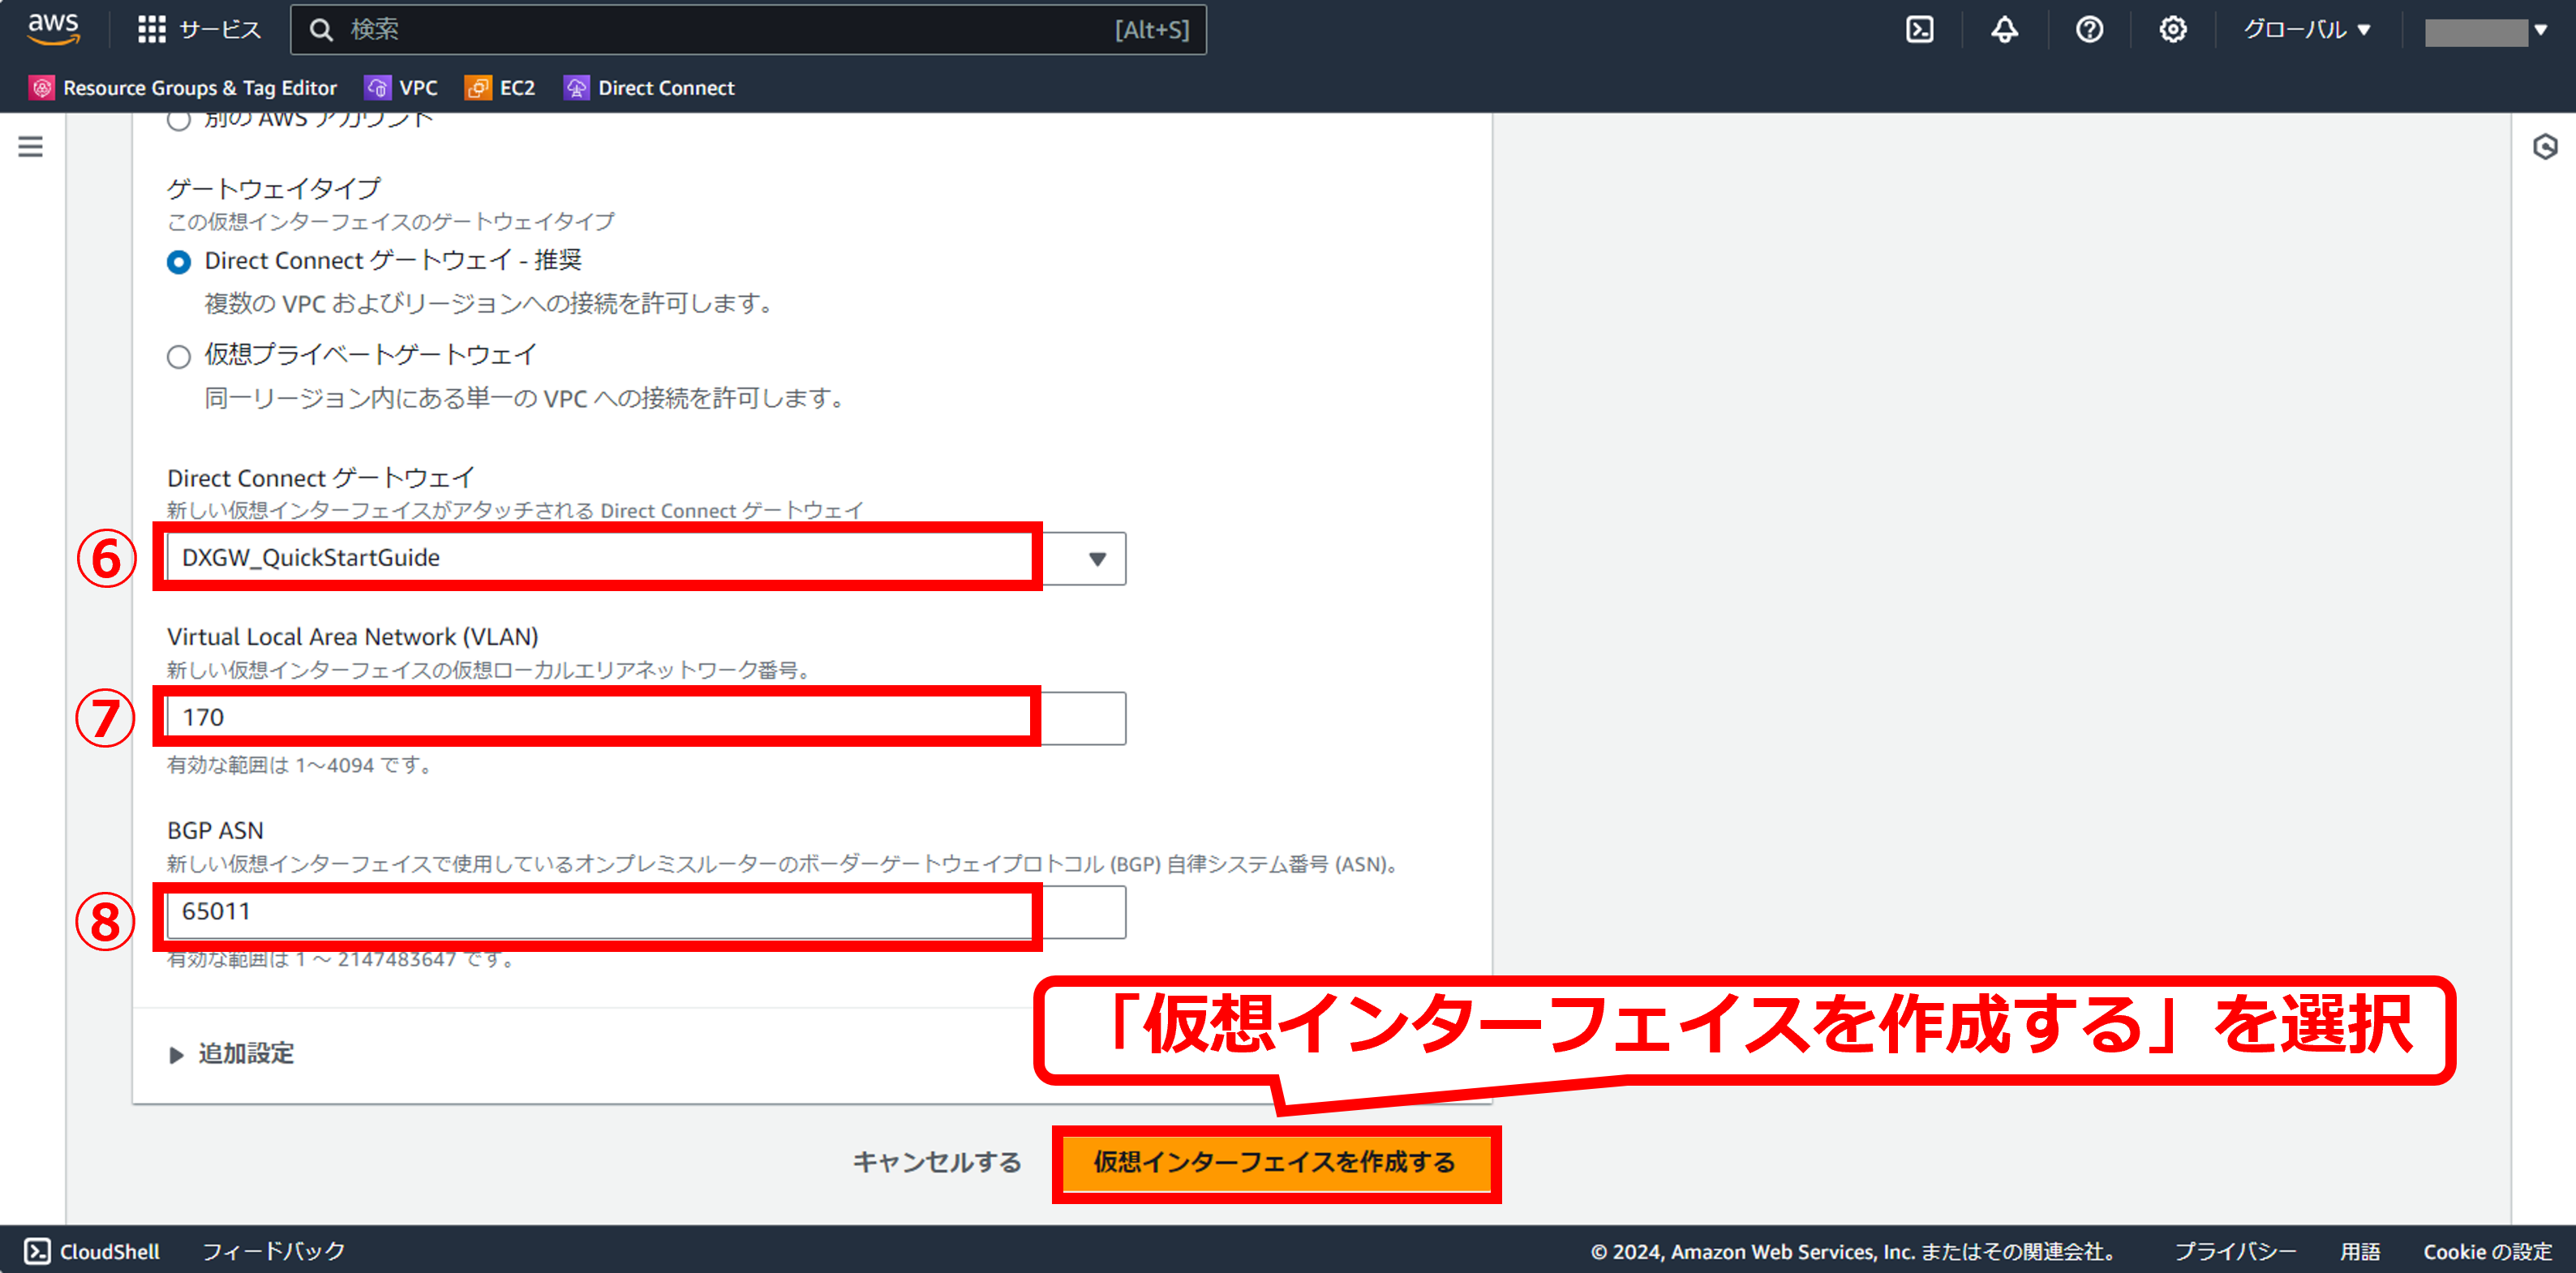The height and width of the screenshot is (1273, 2576).
Task: Open the notifications bell icon
Action: pos(2004,30)
